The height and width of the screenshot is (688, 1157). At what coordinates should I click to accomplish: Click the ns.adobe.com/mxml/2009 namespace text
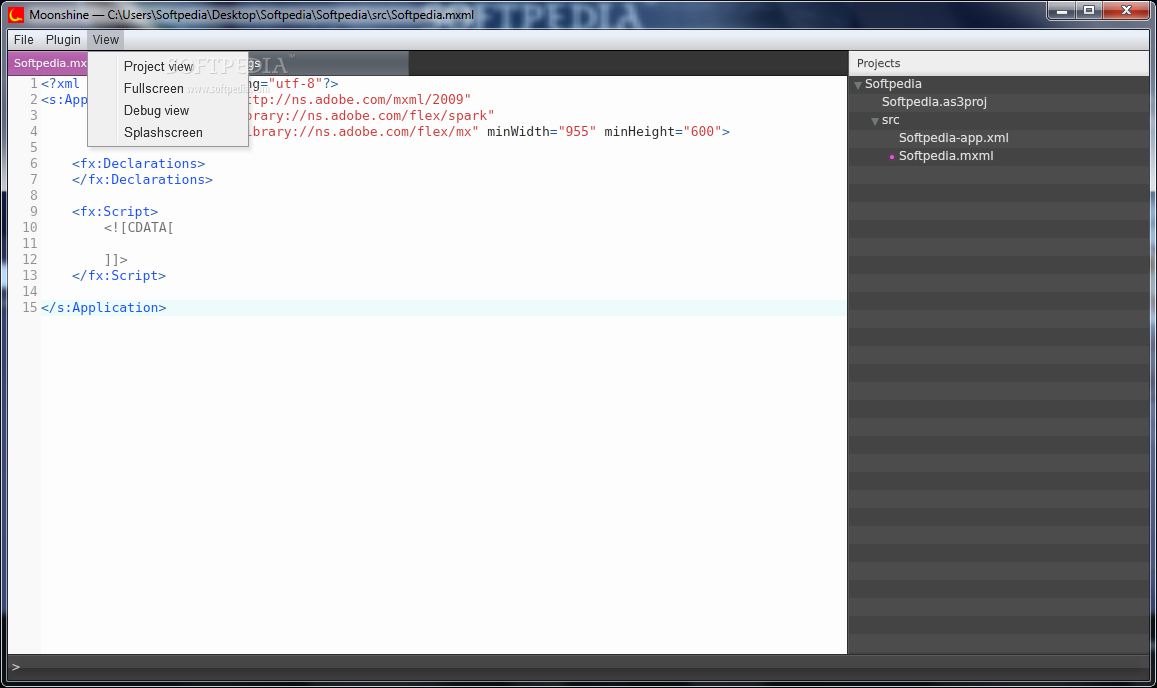coord(378,100)
